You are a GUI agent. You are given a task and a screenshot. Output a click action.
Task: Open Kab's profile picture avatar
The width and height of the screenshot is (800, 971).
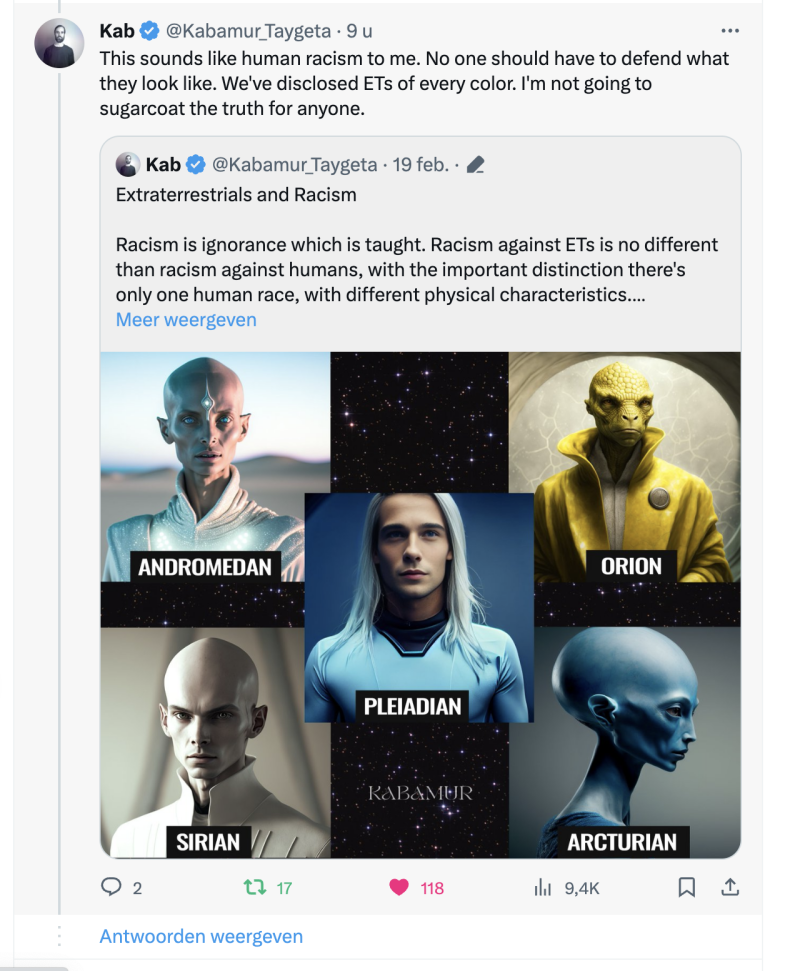[x=59, y=43]
